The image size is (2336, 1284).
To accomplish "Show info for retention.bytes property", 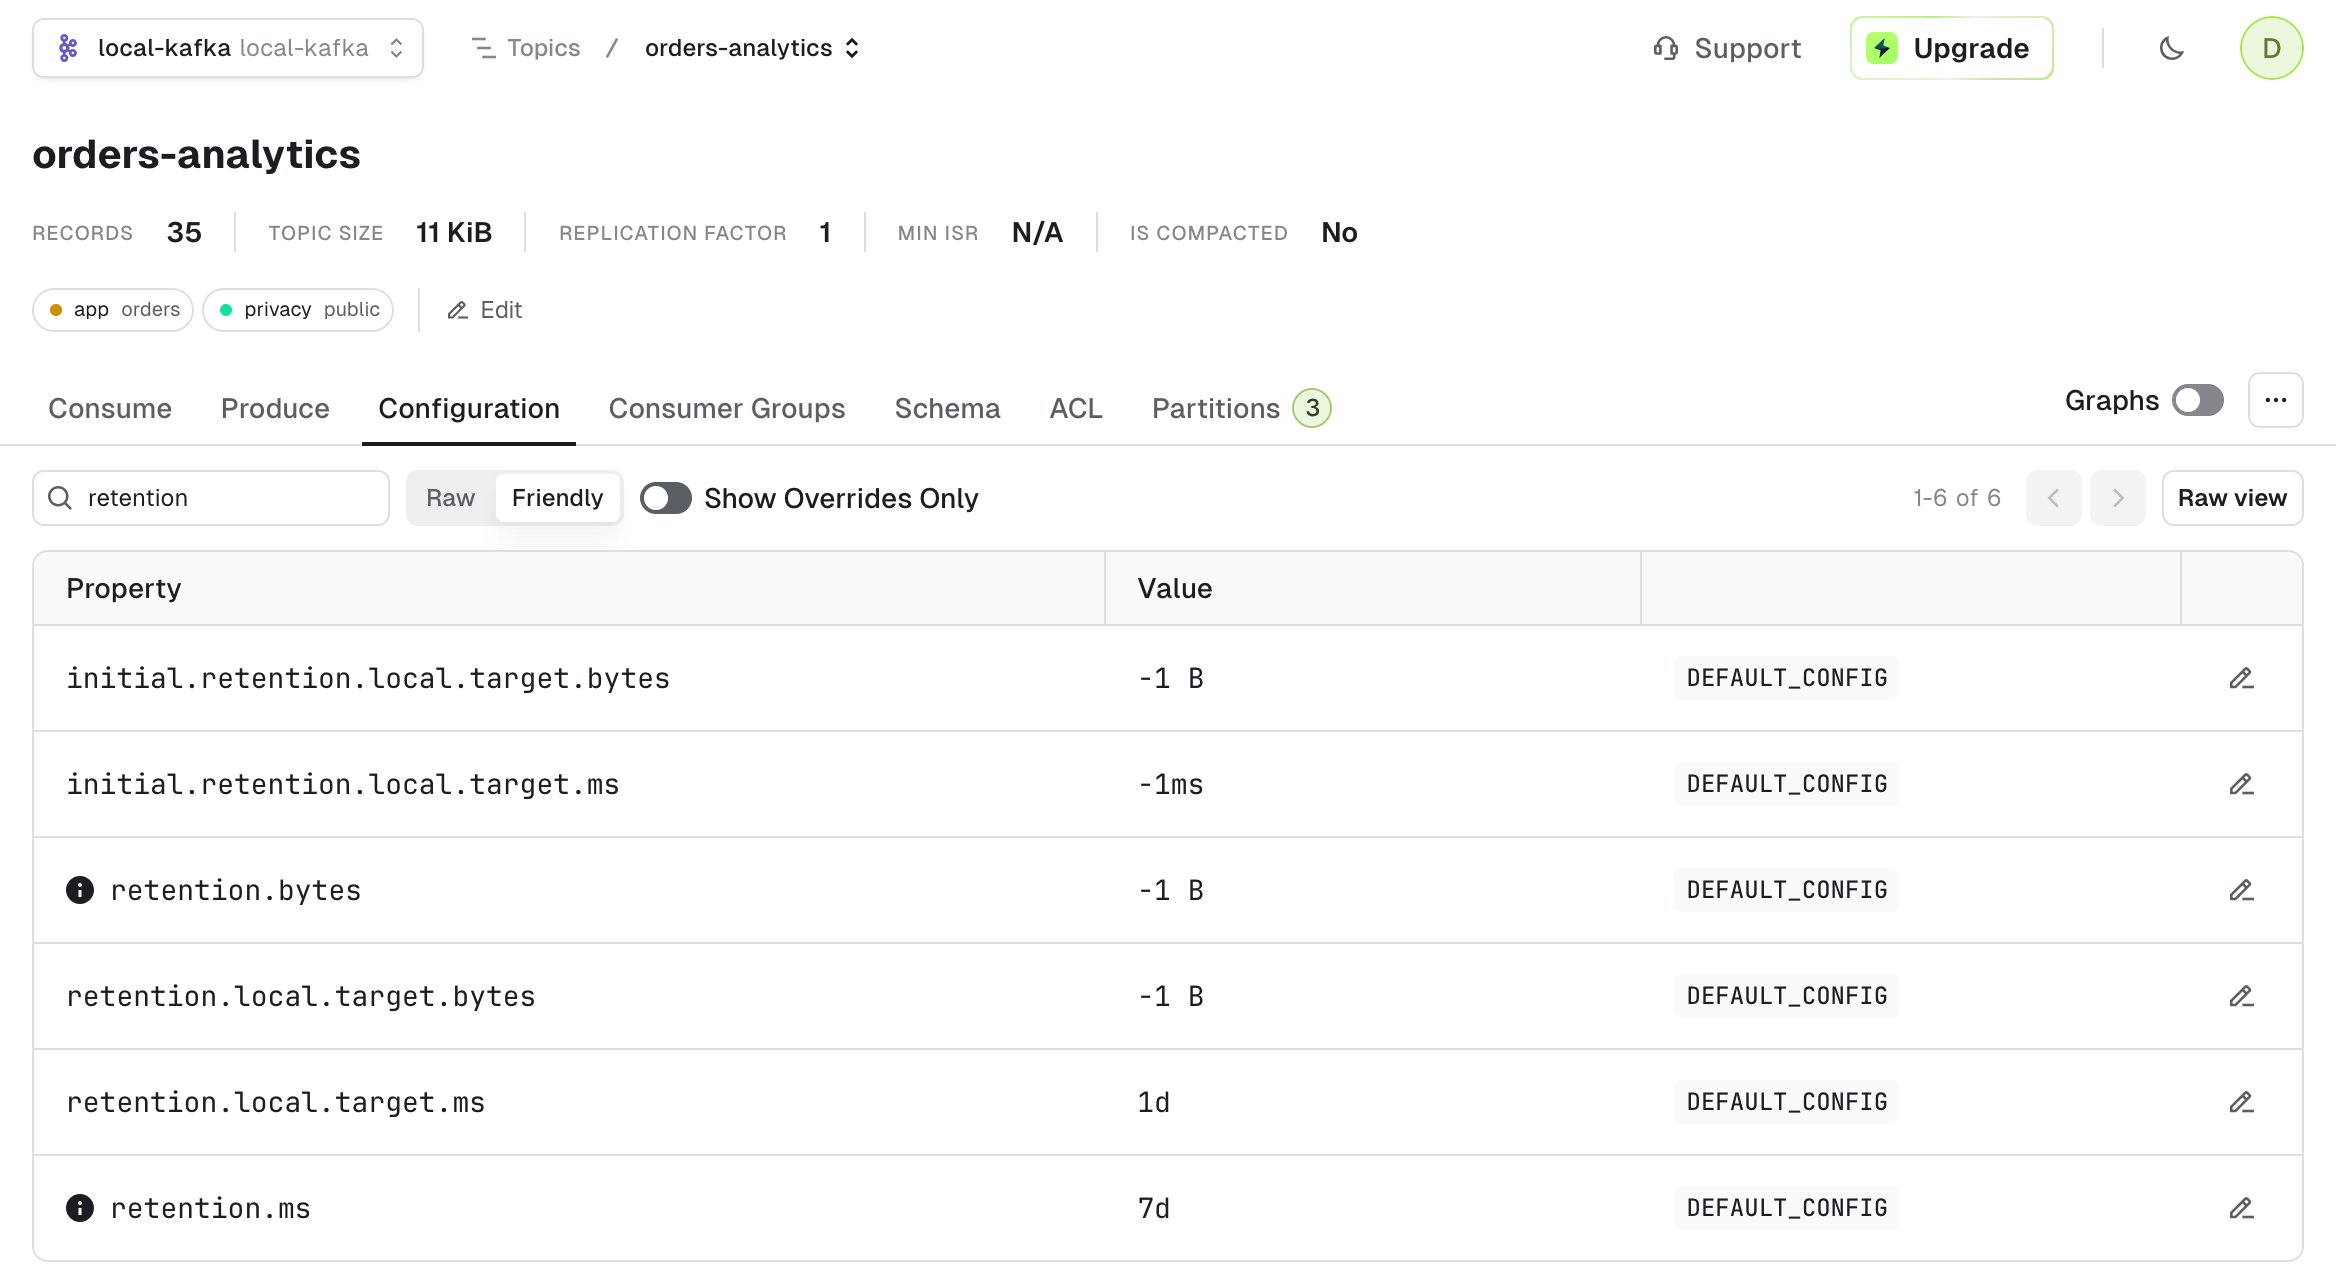I will click(x=80, y=890).
